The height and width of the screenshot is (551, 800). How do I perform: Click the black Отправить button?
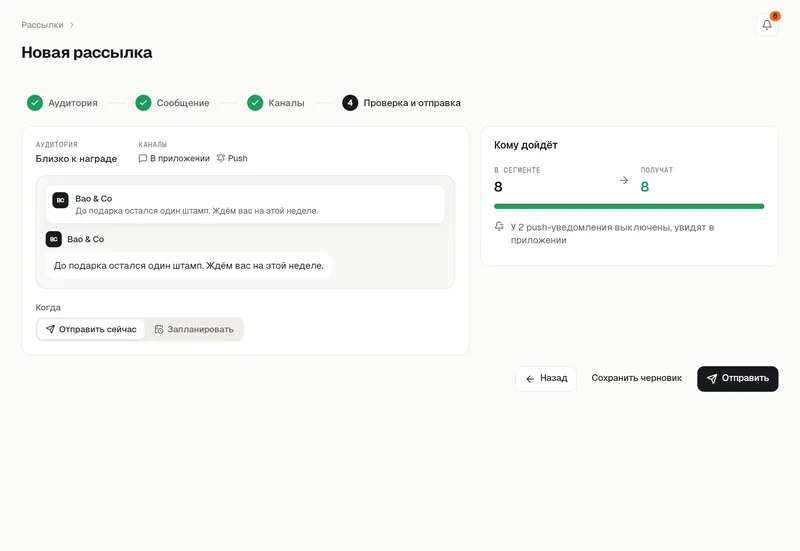pos(738,379)
